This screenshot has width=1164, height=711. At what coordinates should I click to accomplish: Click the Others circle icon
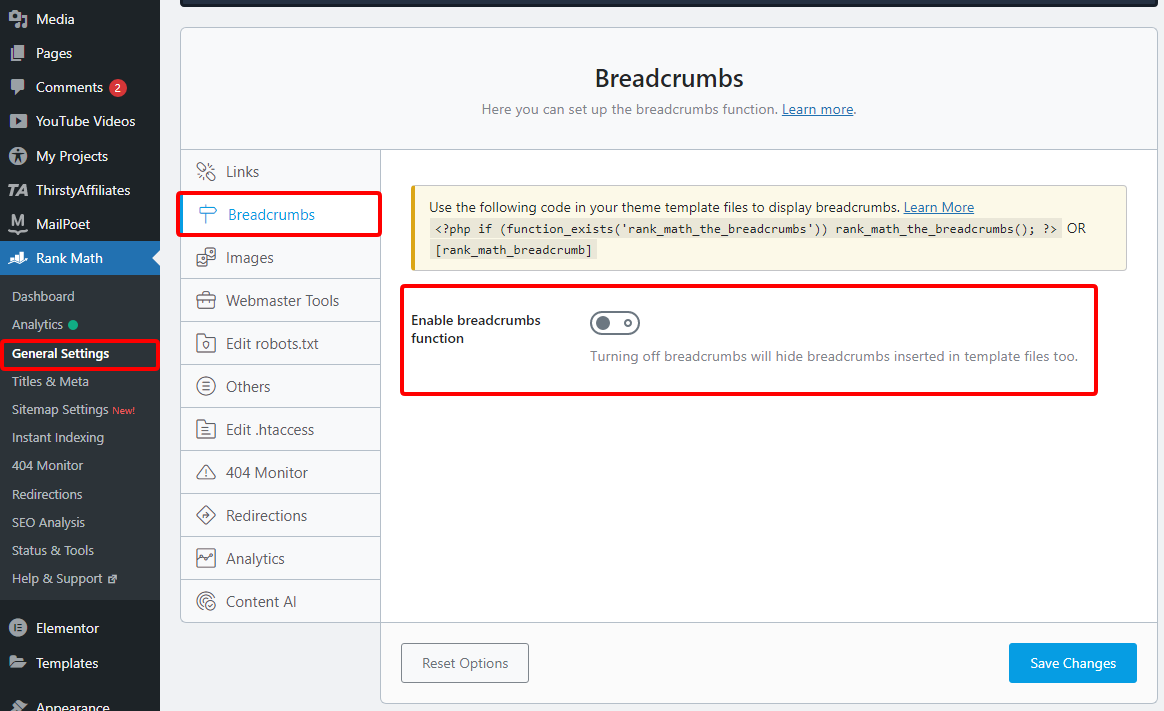tap(206, 387)
